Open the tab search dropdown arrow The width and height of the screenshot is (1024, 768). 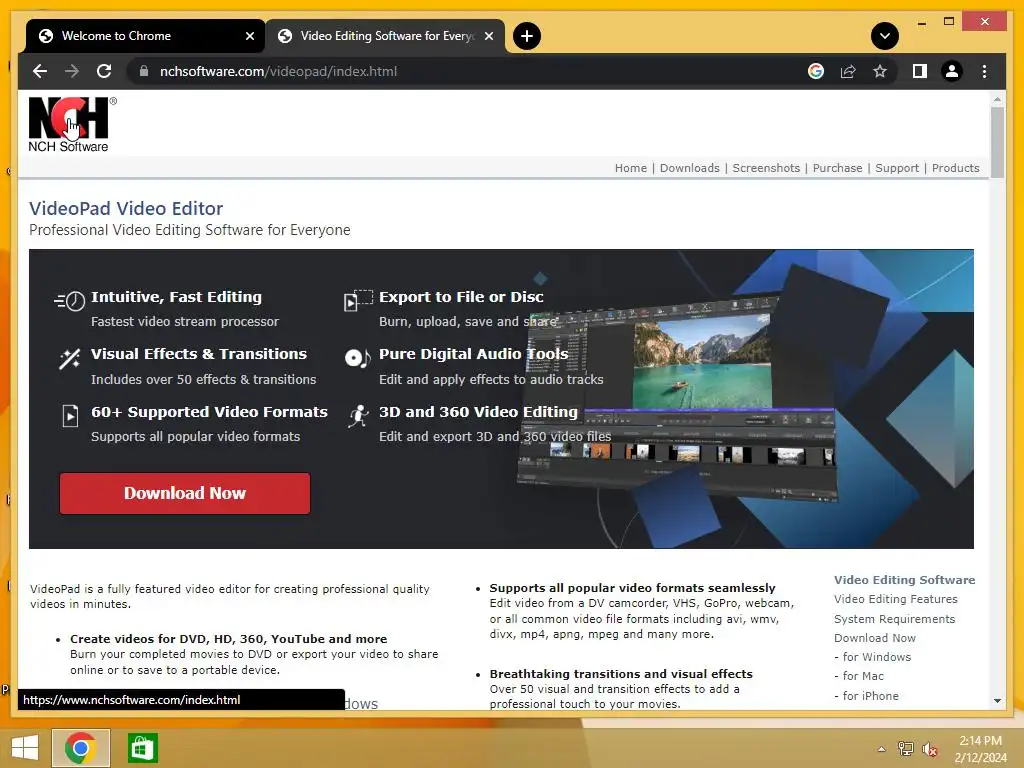(x=885, y=36)
